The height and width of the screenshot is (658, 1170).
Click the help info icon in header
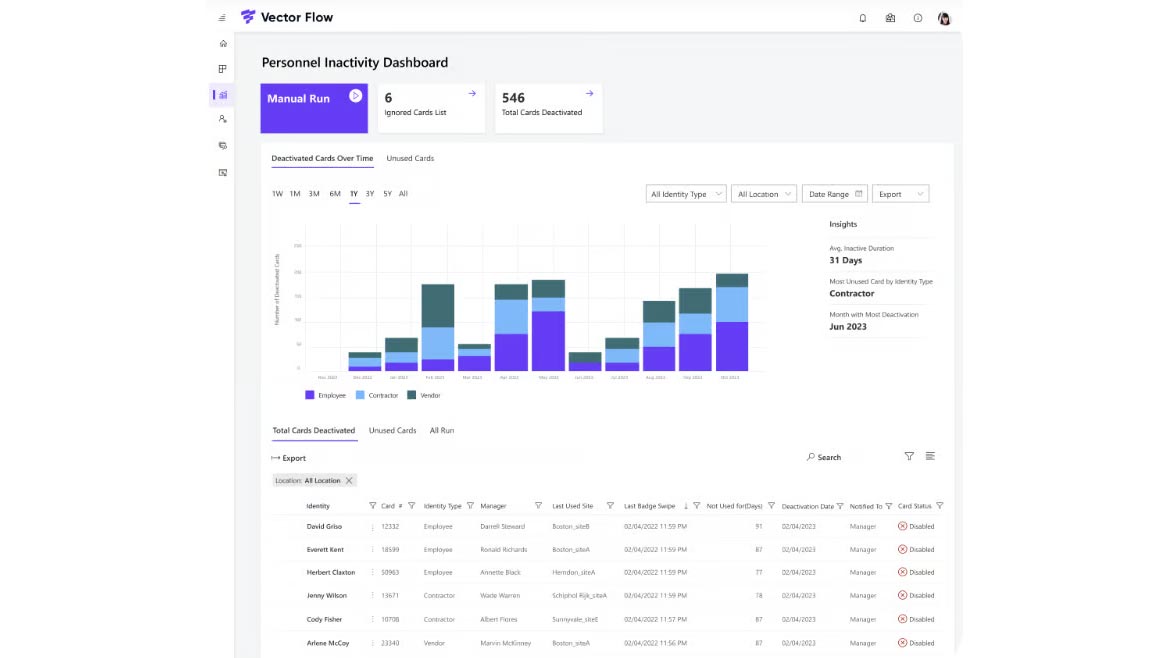pos(918,18)
